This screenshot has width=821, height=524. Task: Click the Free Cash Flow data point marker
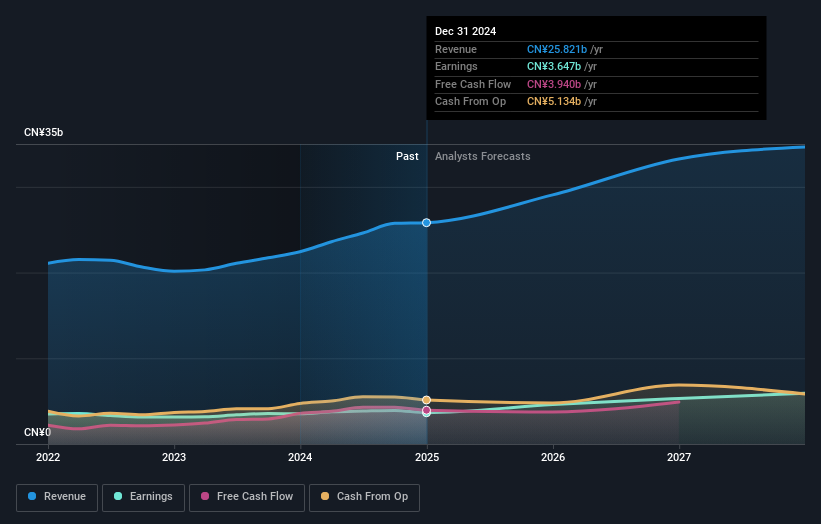[427, 410]
